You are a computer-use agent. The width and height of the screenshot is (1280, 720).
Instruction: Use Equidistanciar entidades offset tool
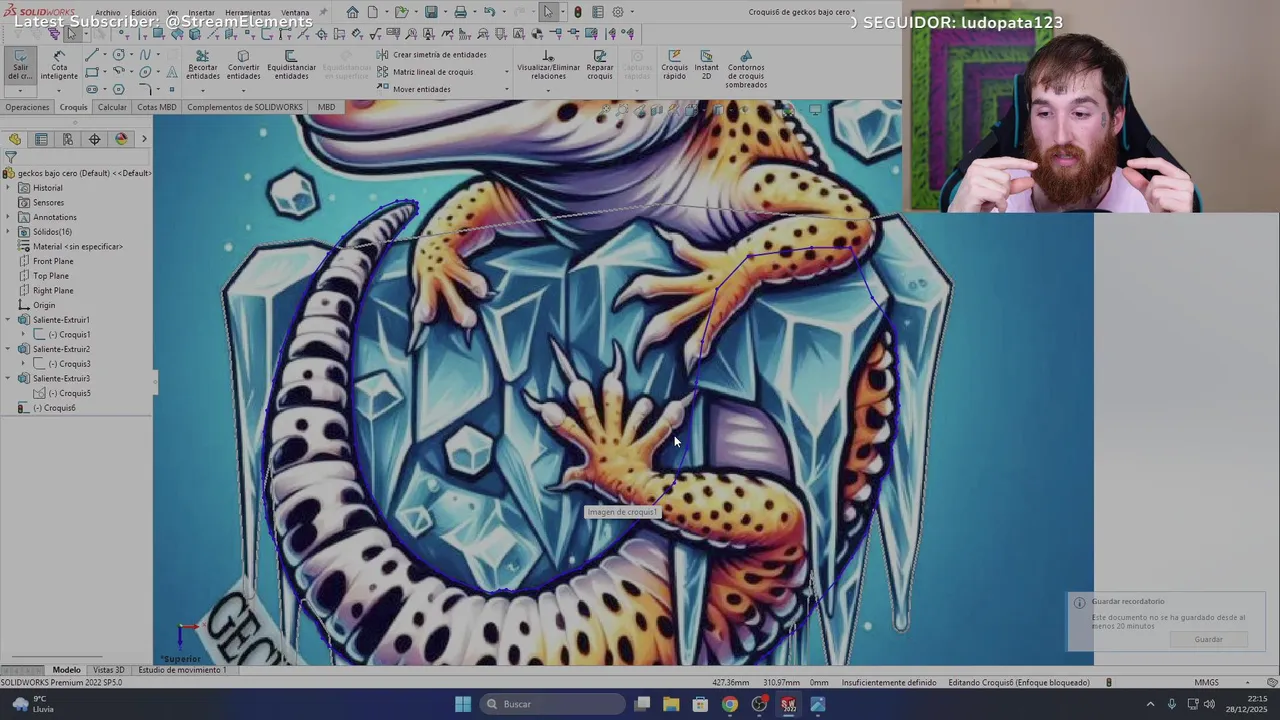click(291, 65)
